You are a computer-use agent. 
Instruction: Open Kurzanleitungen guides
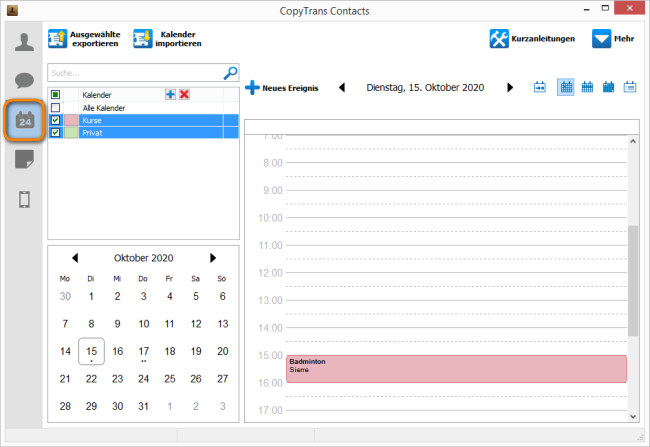(532, 39)
